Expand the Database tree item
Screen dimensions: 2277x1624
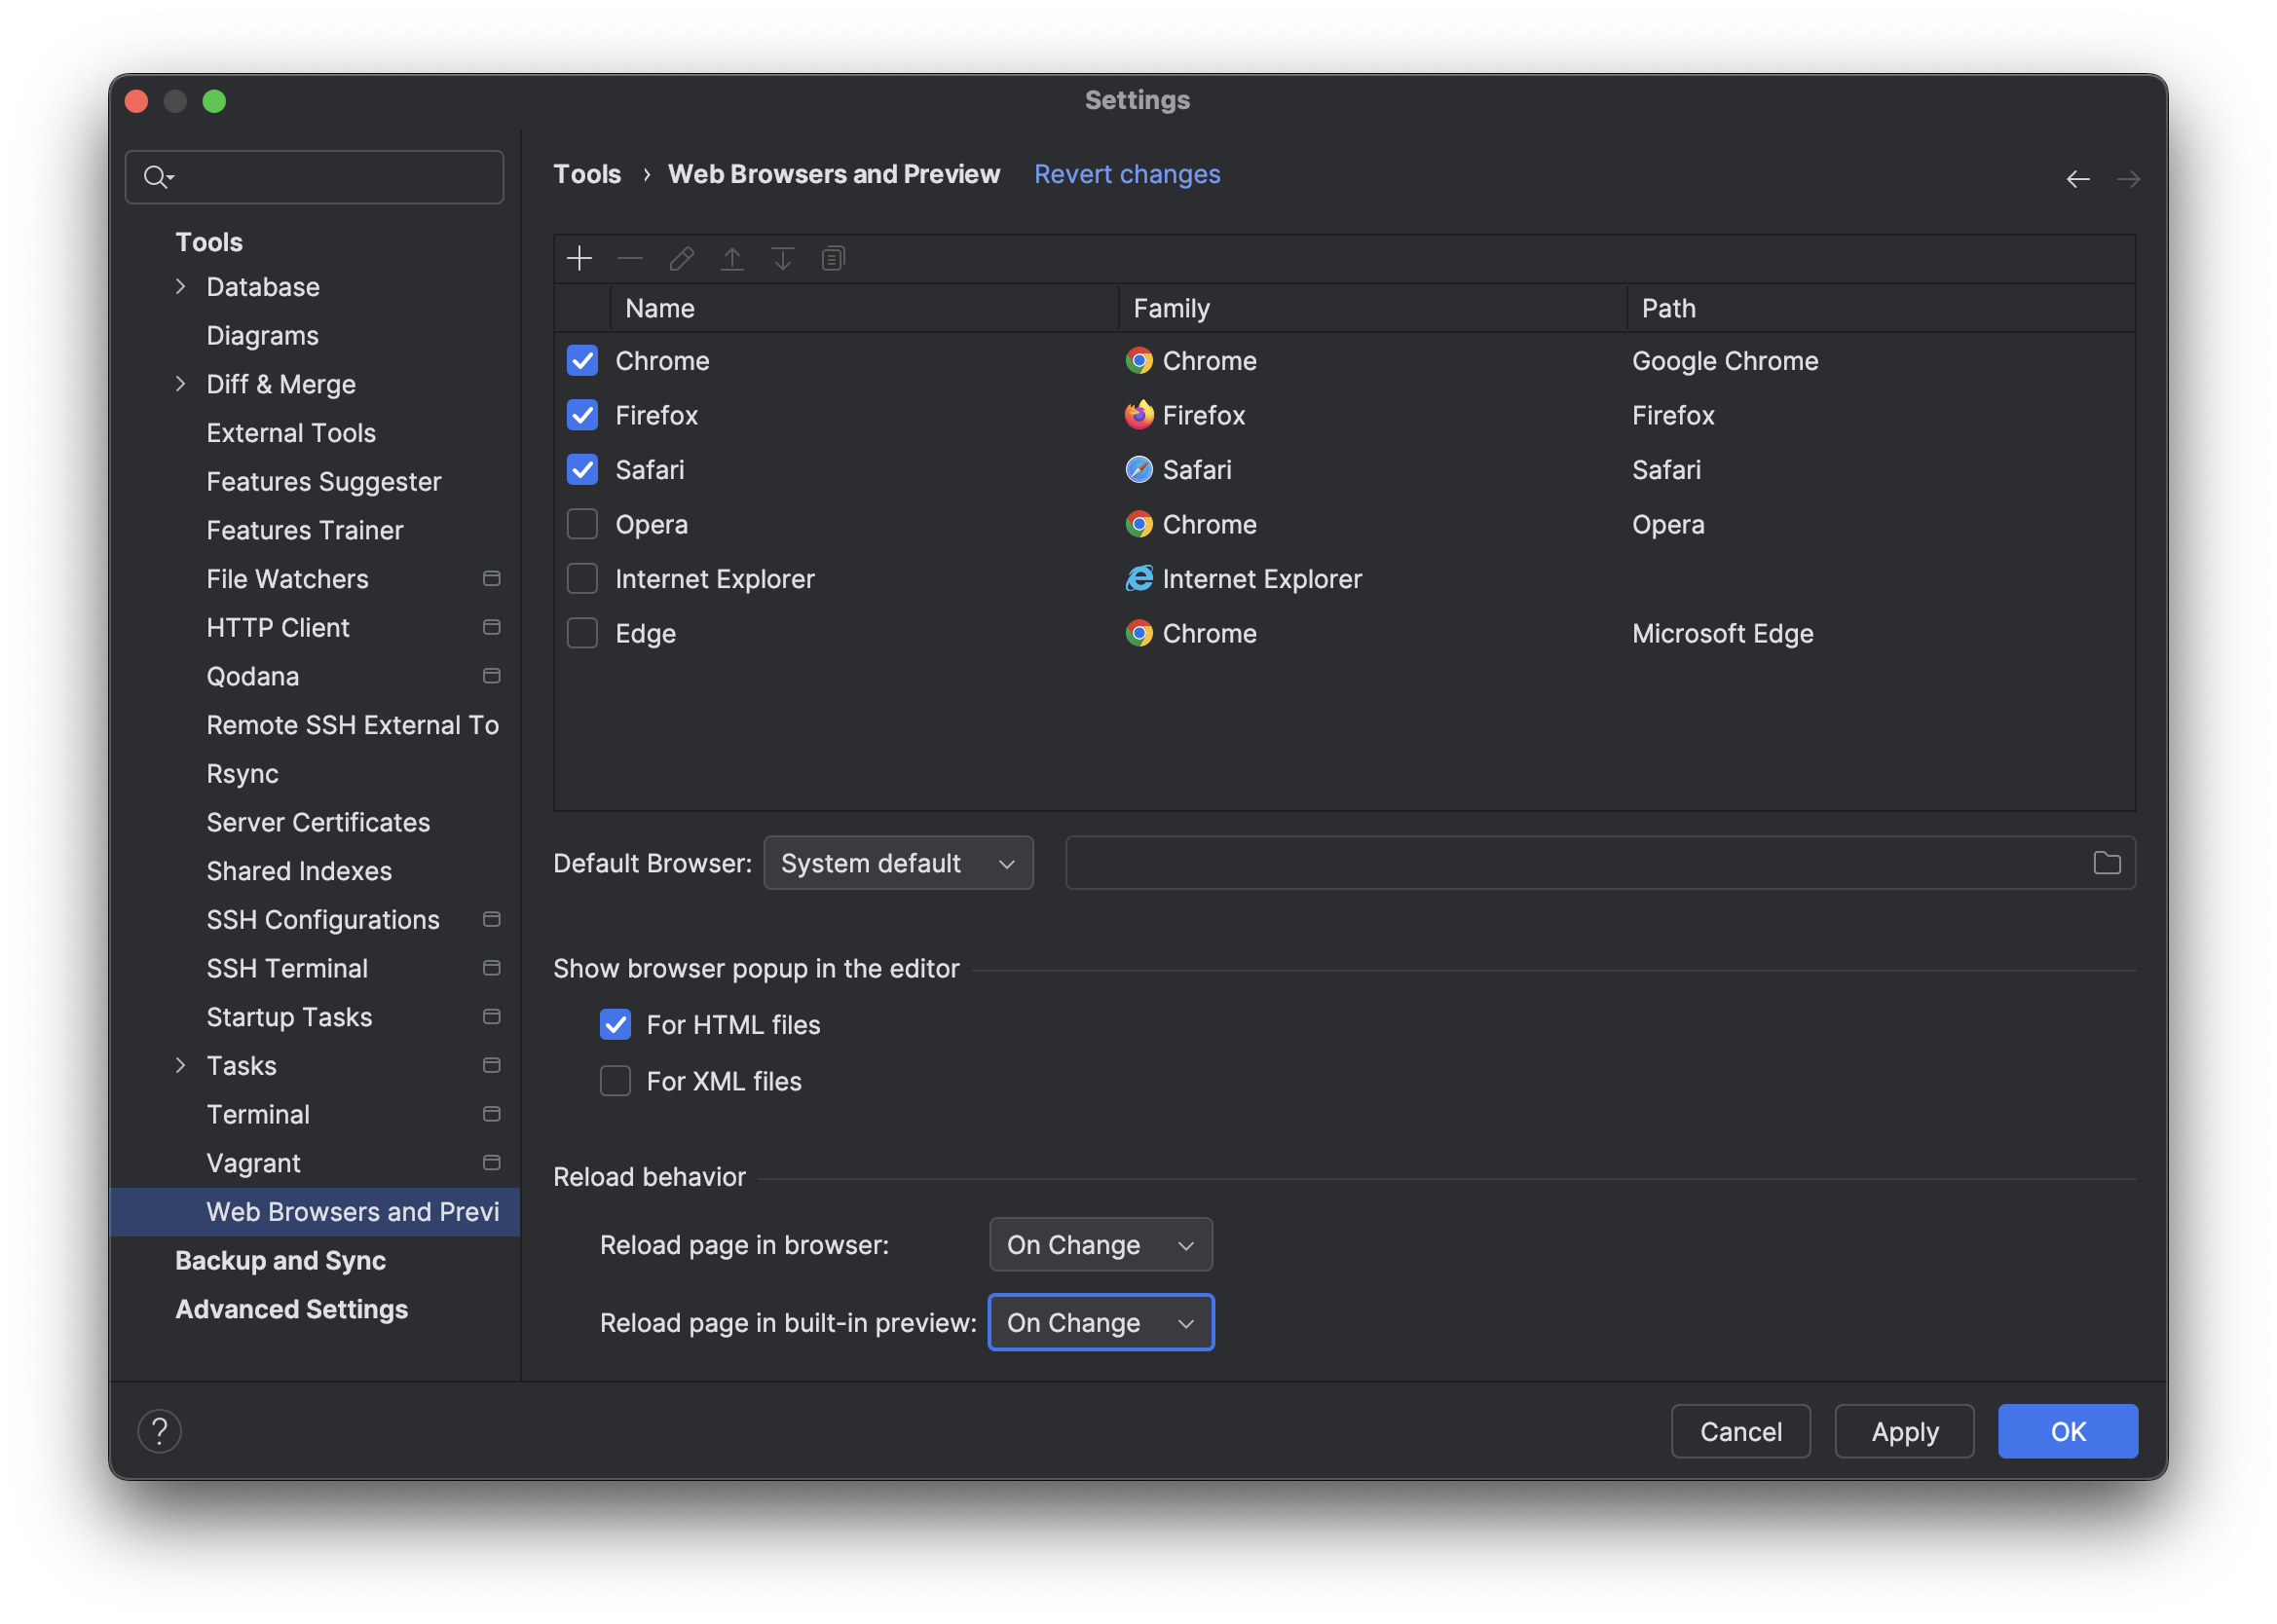pyautogui.click(x=181, y=287)
